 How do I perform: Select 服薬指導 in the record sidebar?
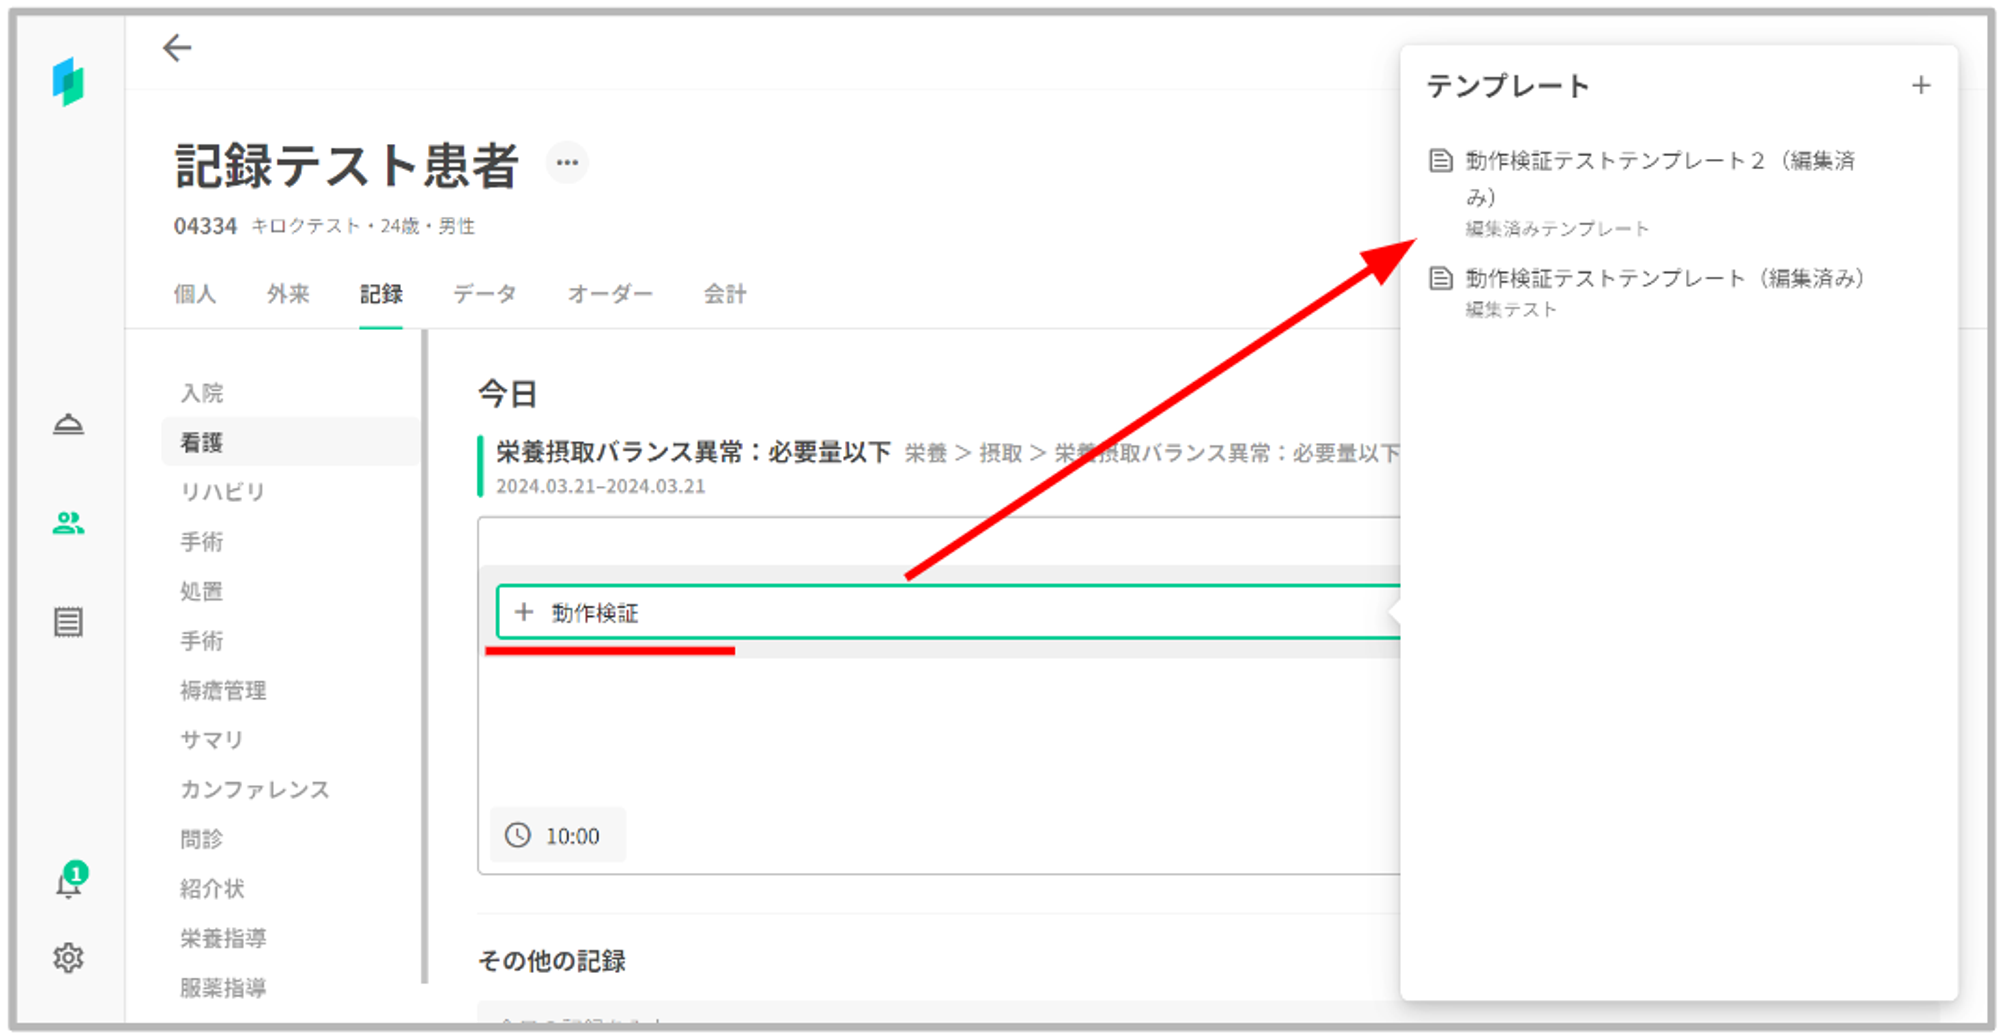[x=223, y=988]
